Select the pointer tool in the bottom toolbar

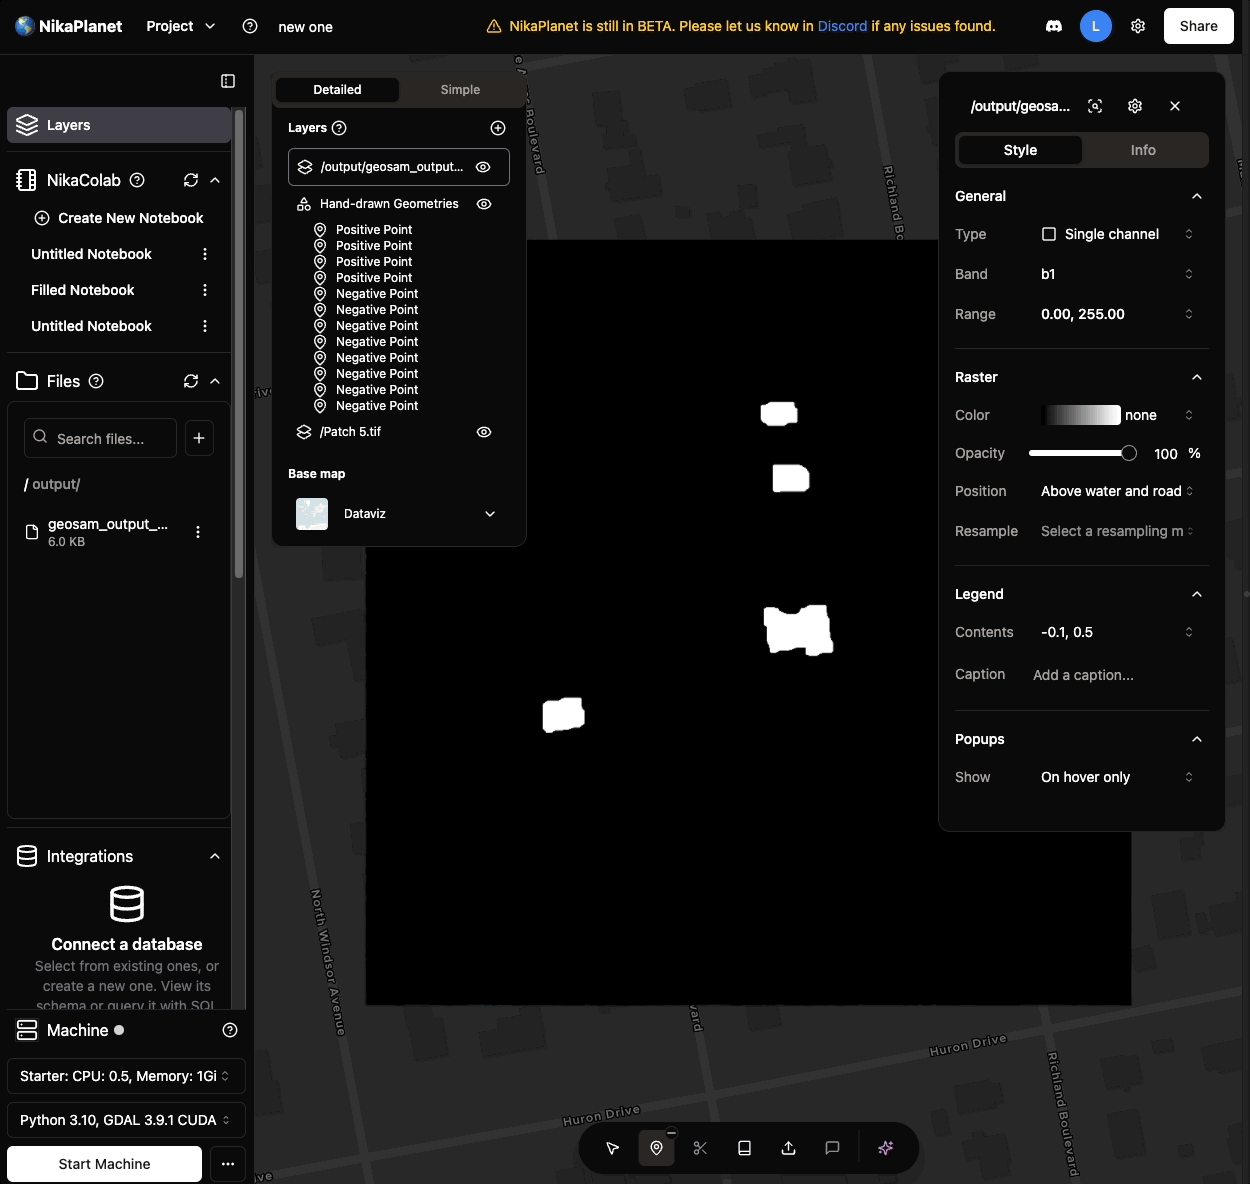point(613,1148)
